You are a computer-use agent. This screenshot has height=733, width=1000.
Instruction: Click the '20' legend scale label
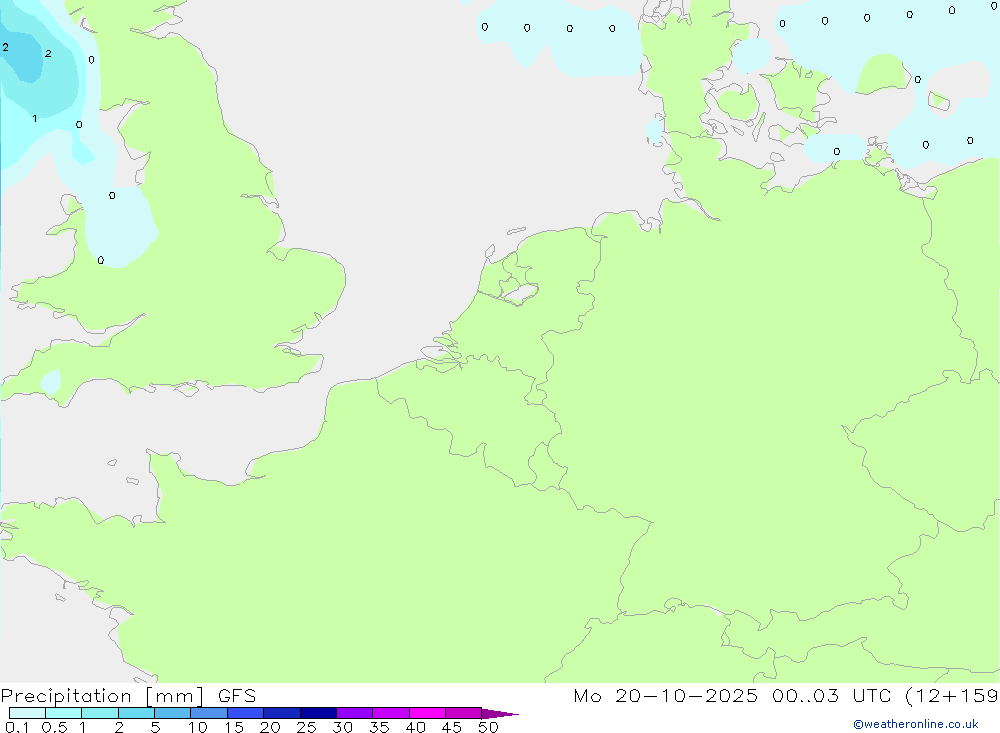pyautogui.click(x=270, y=727)
